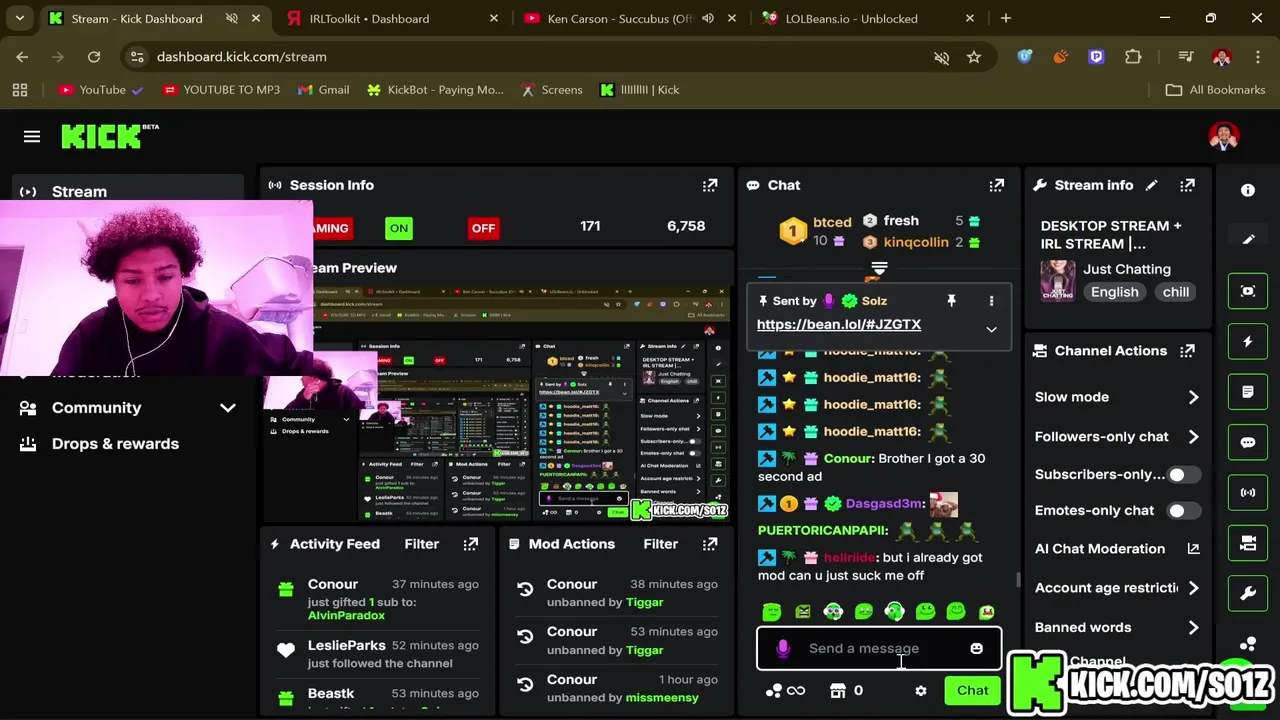Screen dimensions: 1280x720
Task: Click Tiggar in first Mod Actions entry
Action: [644, 603]
